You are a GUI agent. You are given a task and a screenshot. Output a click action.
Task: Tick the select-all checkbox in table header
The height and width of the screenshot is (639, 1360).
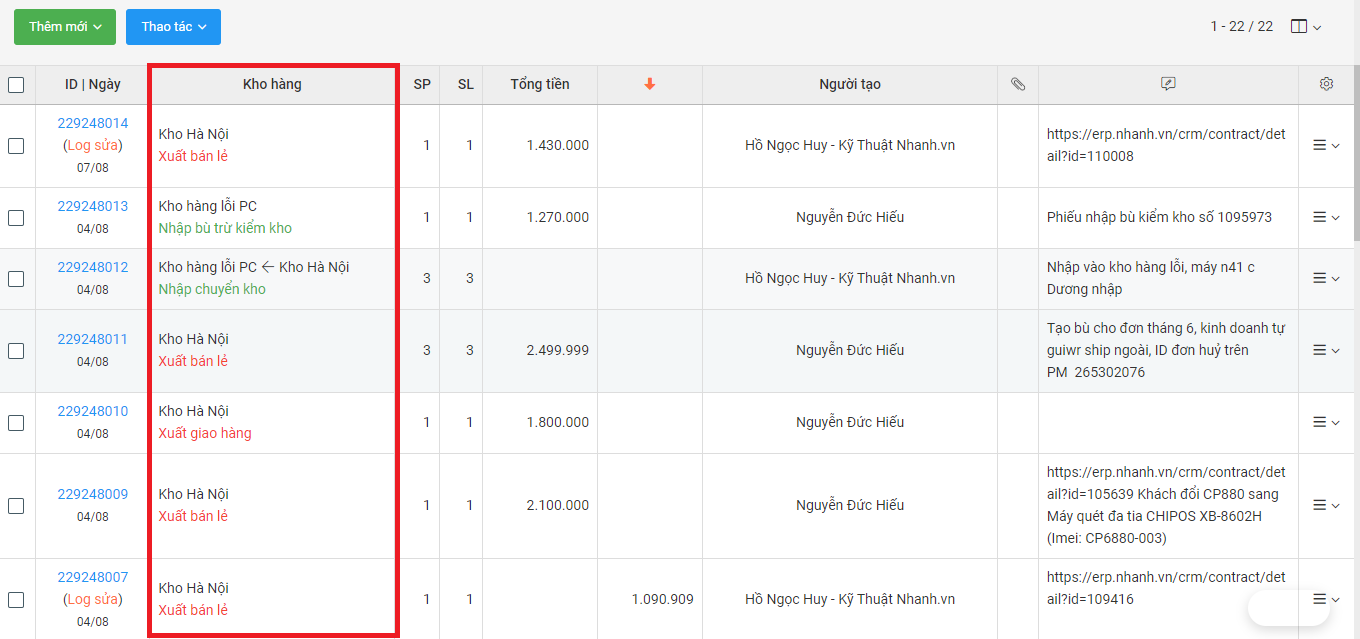click(x=16, y=85)
